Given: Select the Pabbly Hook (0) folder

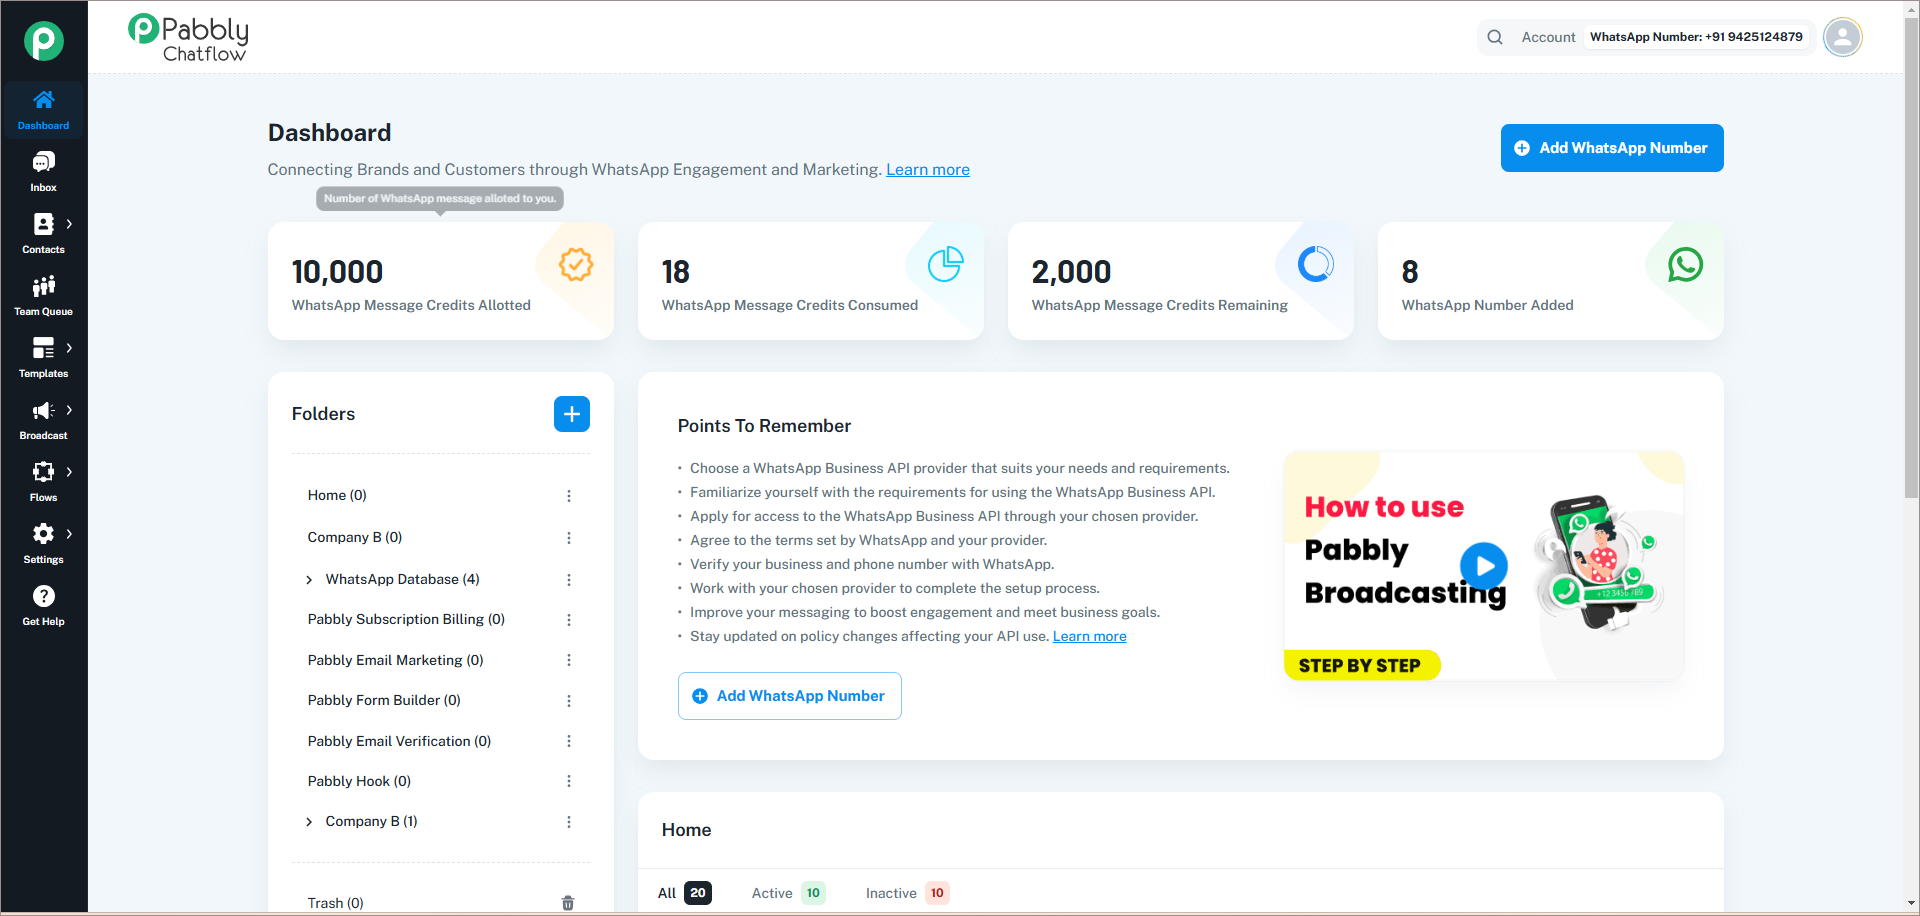Looking at the screenshot, I should coord(359,781).
